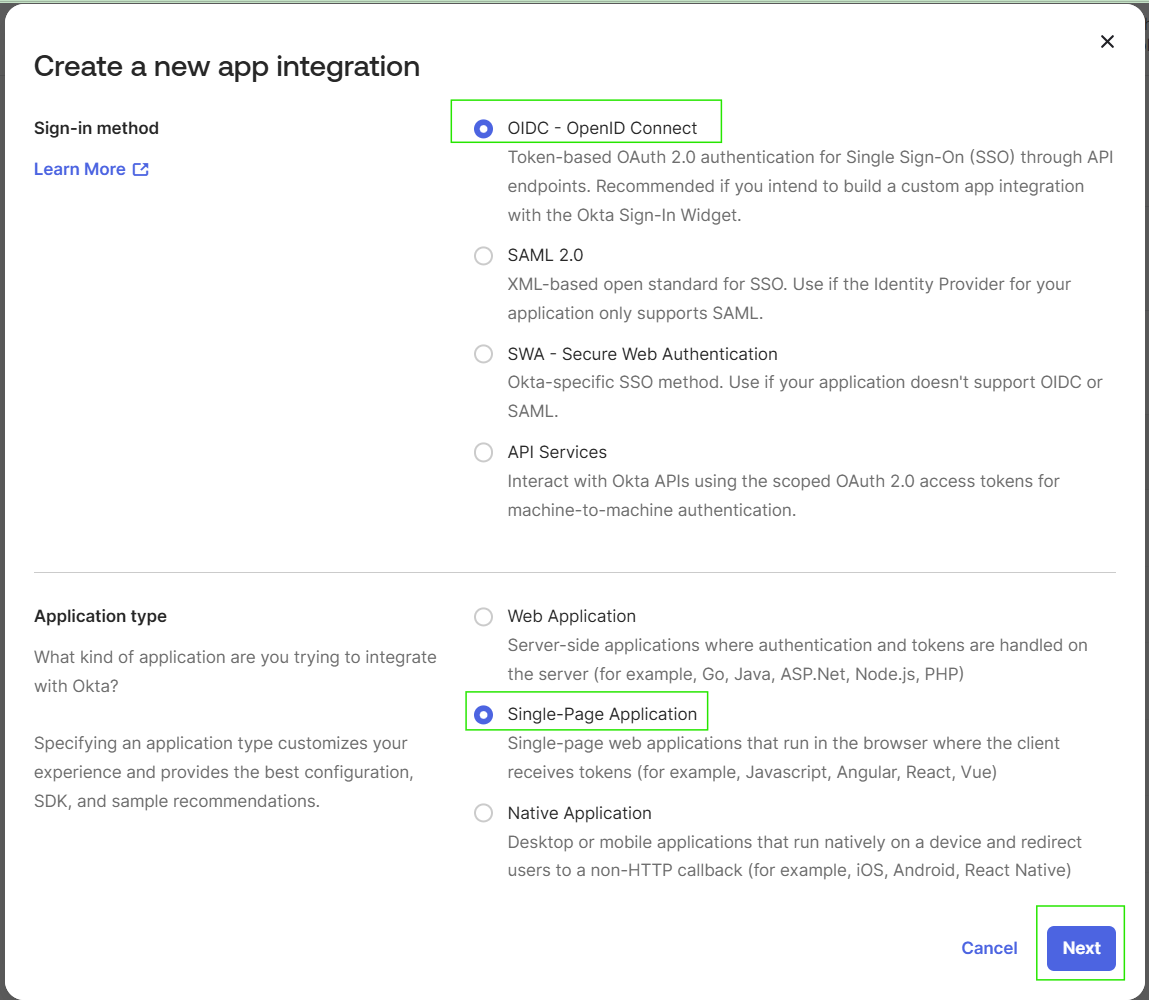Click the external link icon beside Learn More
The width and height of the screenshot is (1149, 1000).
tap(141, 169)
